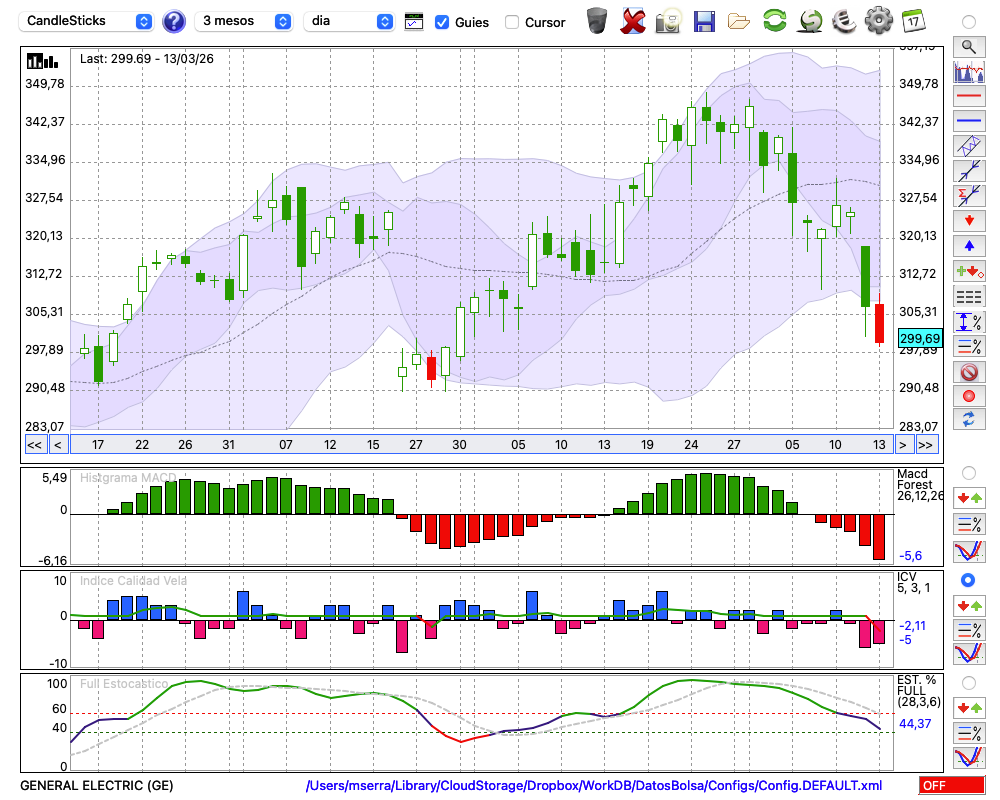Select the magnifying glass zoom tool
This screenshot has width=1000, height=800.
click(x=969, y=47)
